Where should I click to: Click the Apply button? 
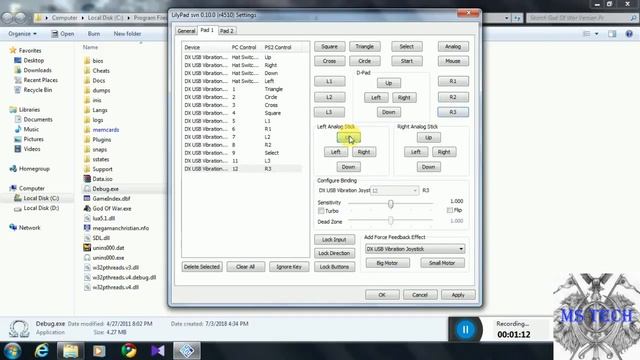point(458,295)
